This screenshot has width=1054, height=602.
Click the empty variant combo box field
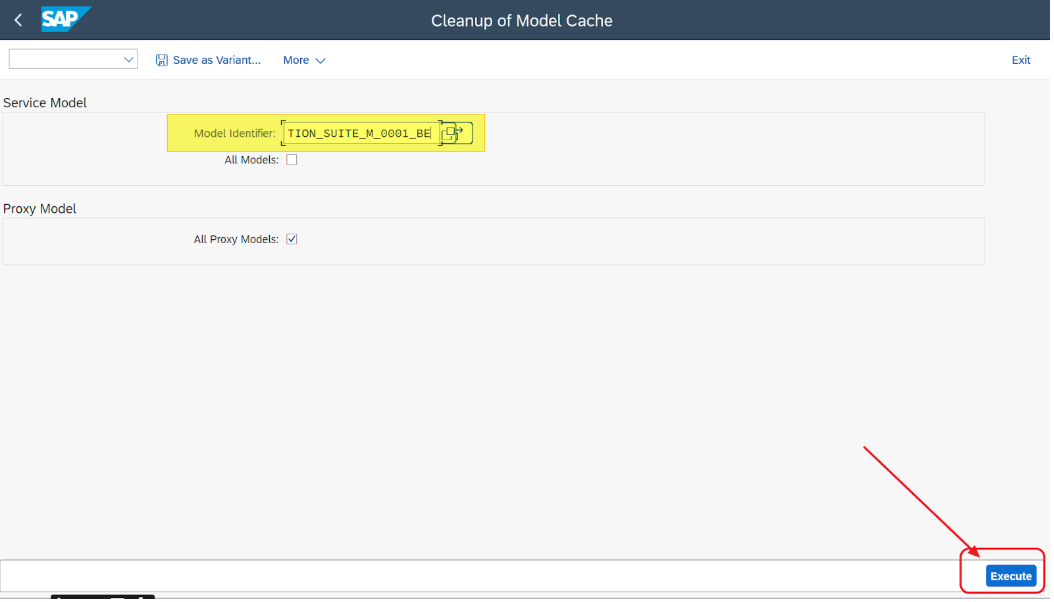click(x=64, y=60)
